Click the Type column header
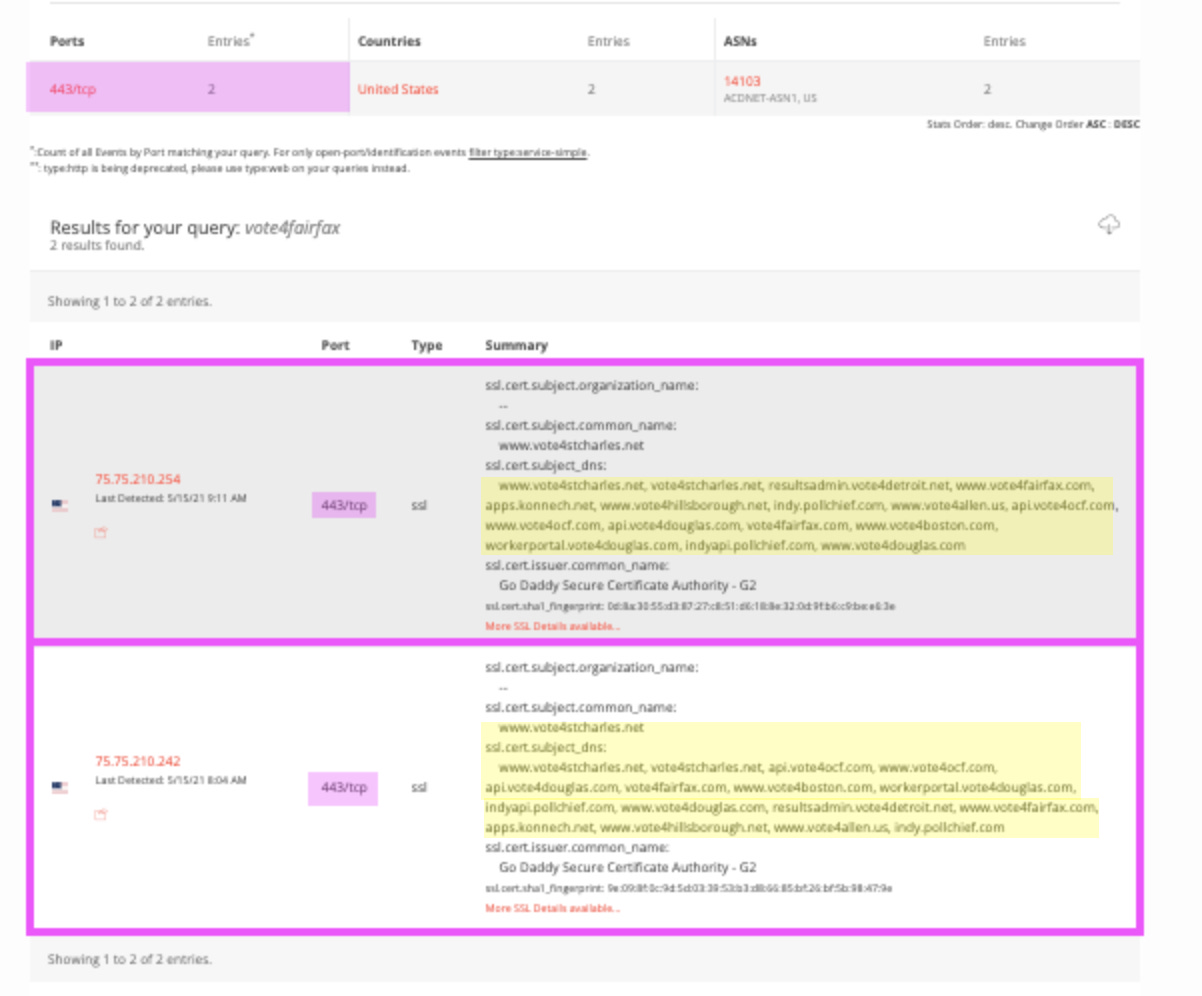Viewport: 1202px width, 996px height. click(x=426, y=345)
